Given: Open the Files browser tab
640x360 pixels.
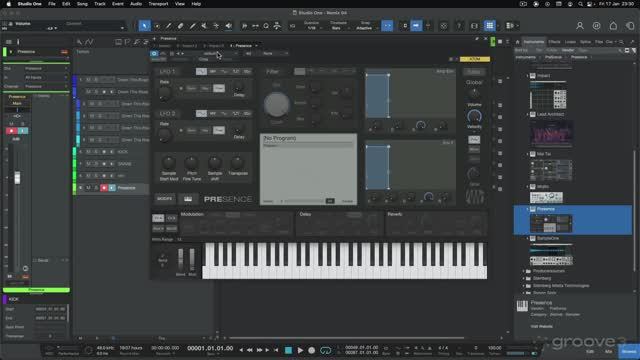Looking at the screenshot, I should click(599, 42).
